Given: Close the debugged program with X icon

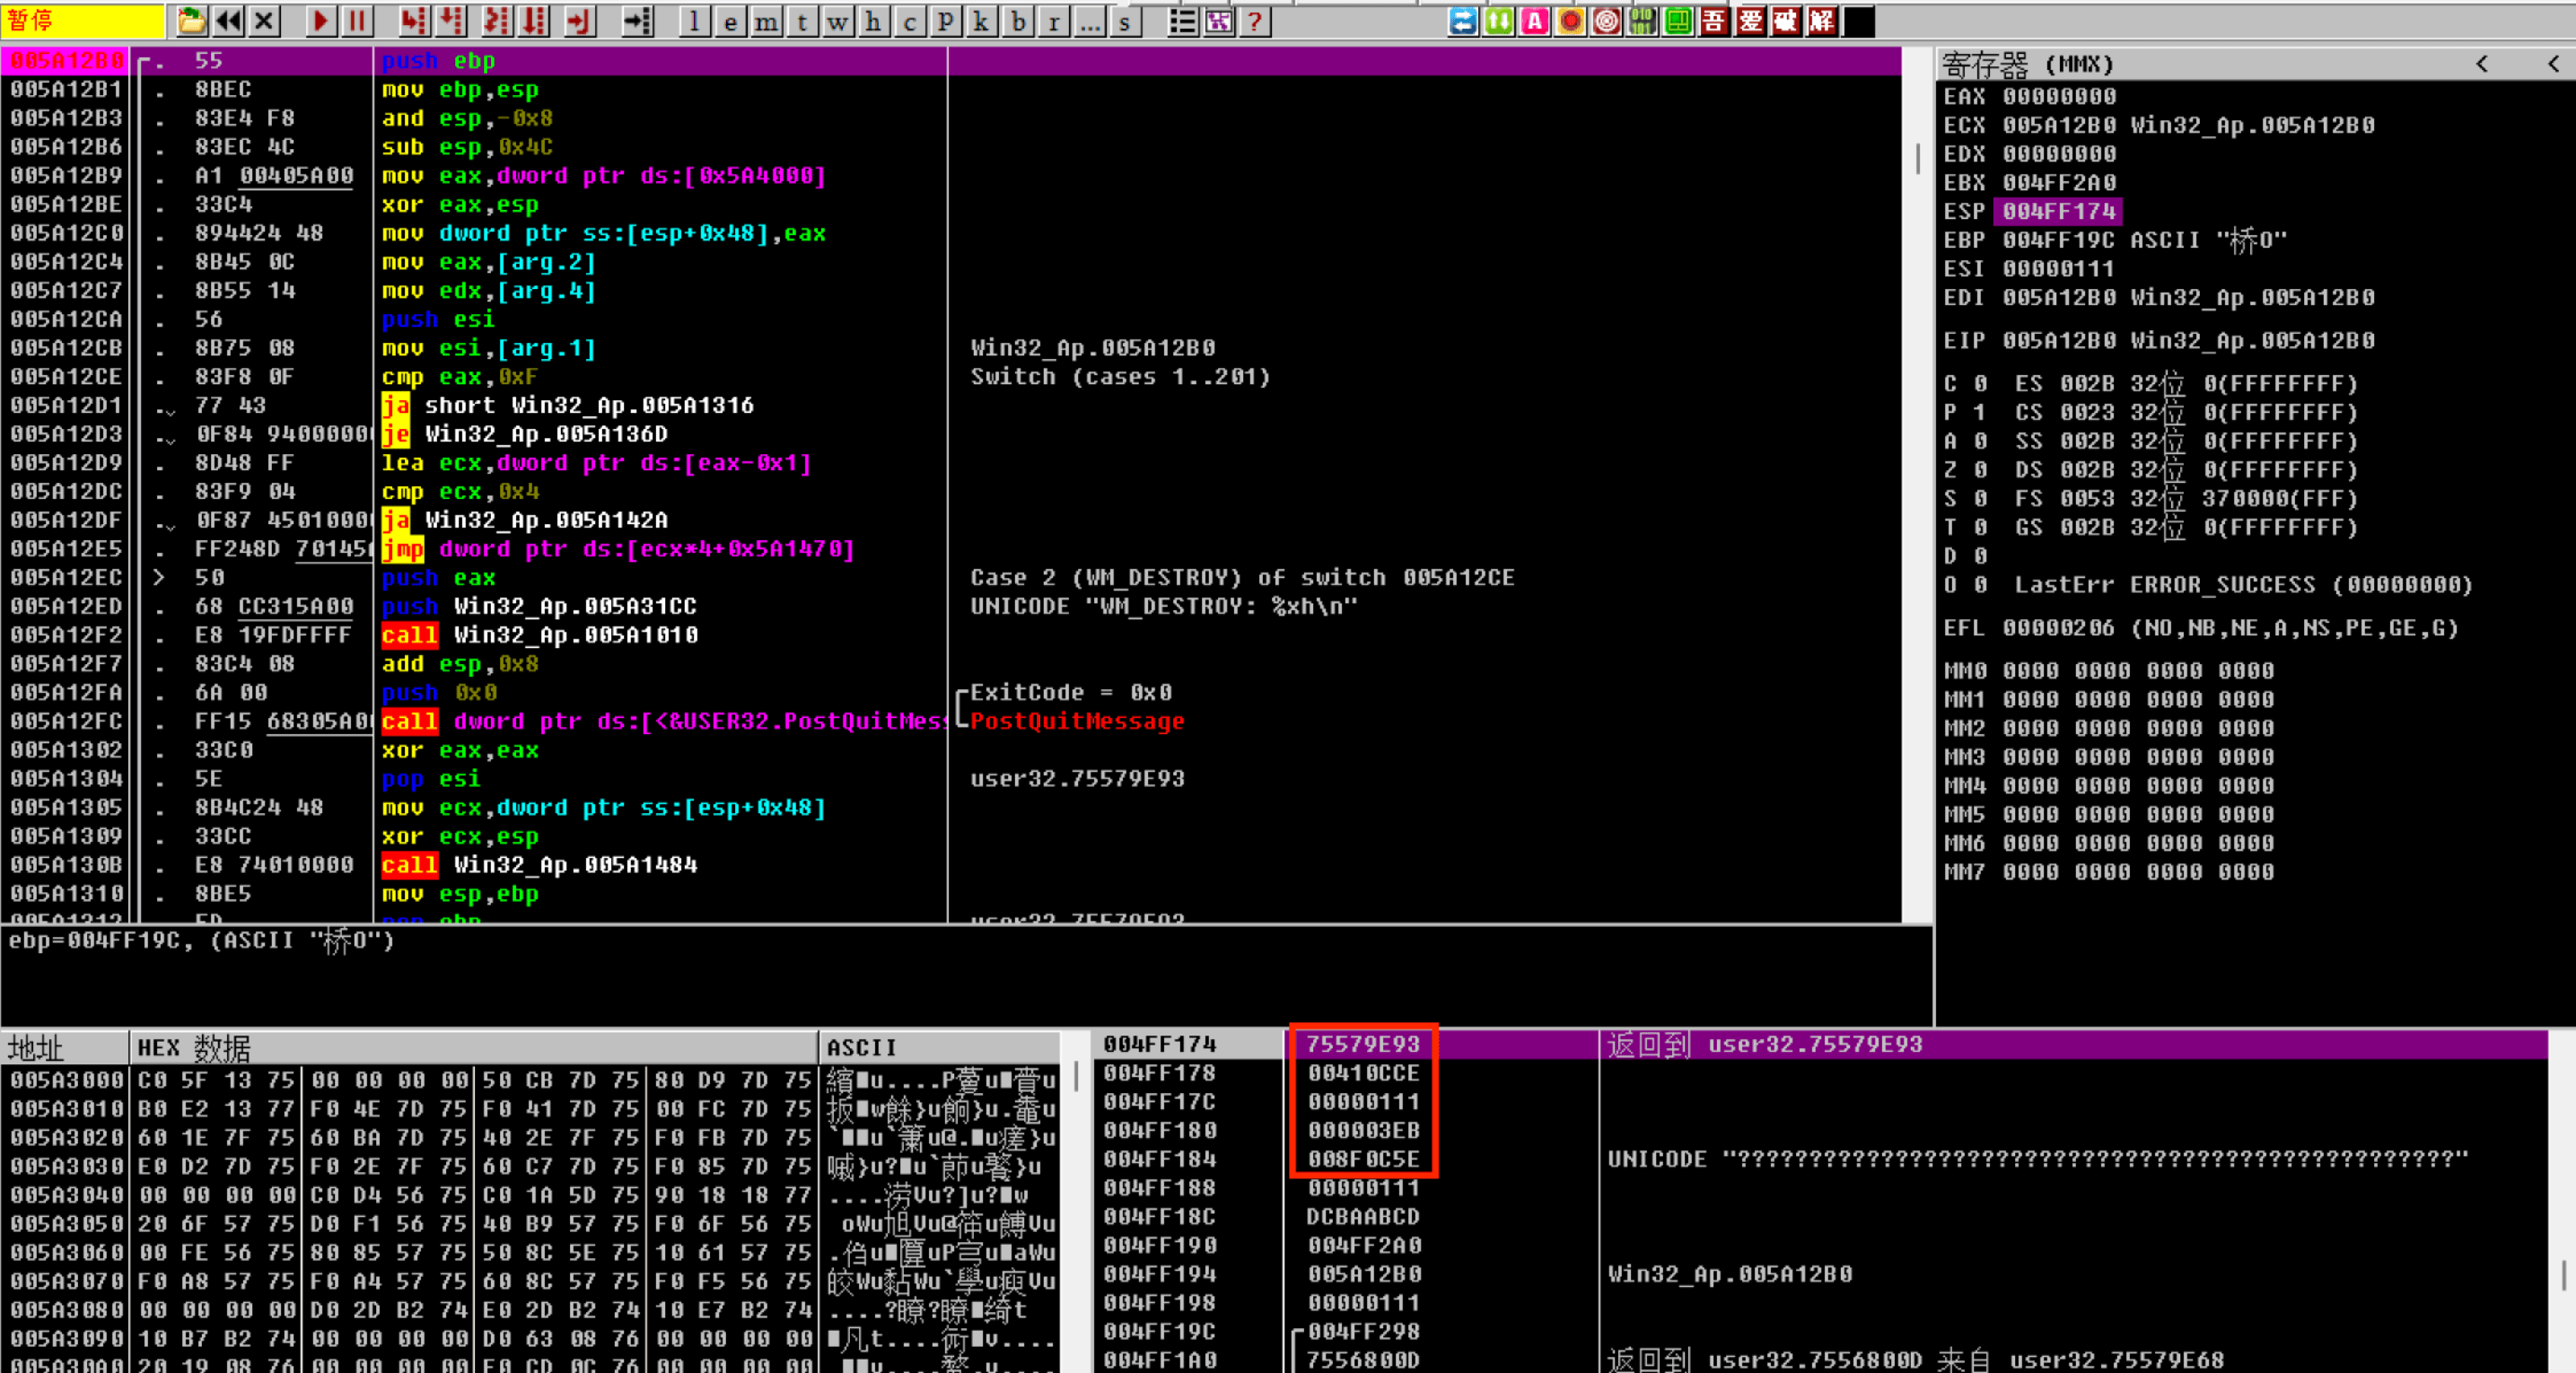Looking at the screenshot, I should pos(264,21).
